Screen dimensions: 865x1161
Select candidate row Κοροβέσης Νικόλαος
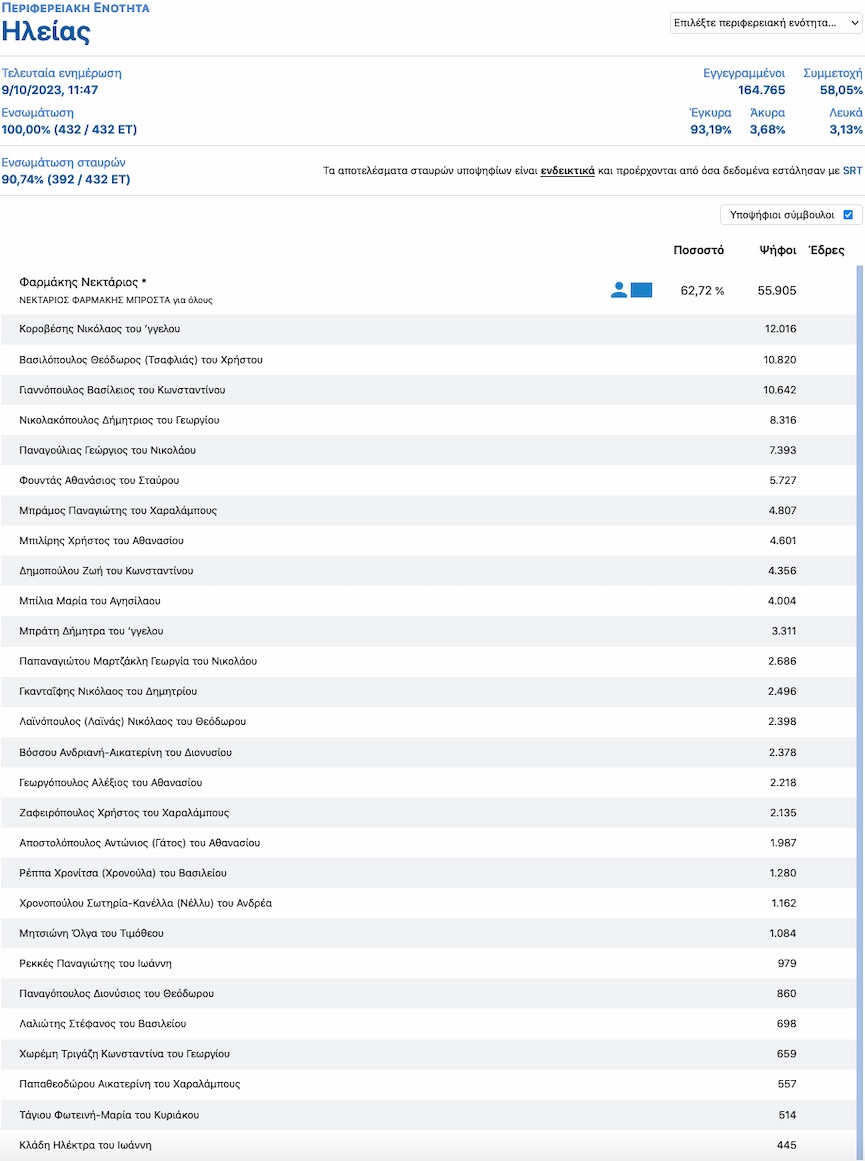click(428, 329)
